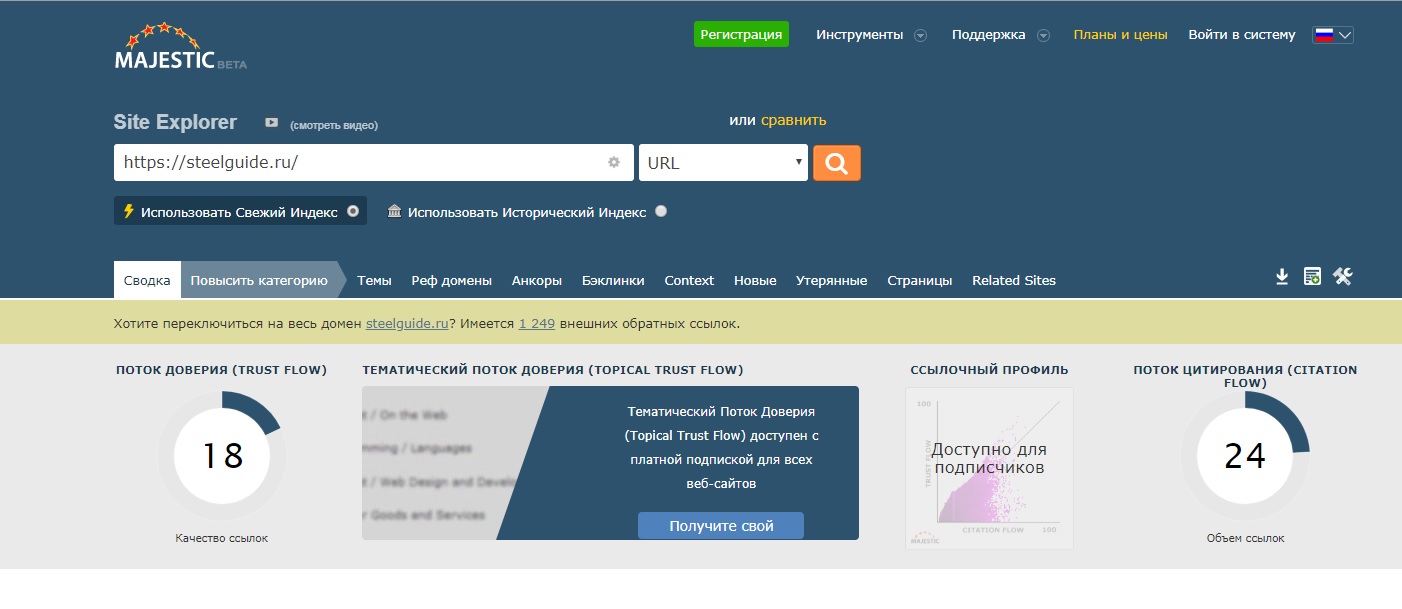Viewport: 1402px width, 609px height.
Task: Switch to the Сводка tab
Action: pos(147,280)
